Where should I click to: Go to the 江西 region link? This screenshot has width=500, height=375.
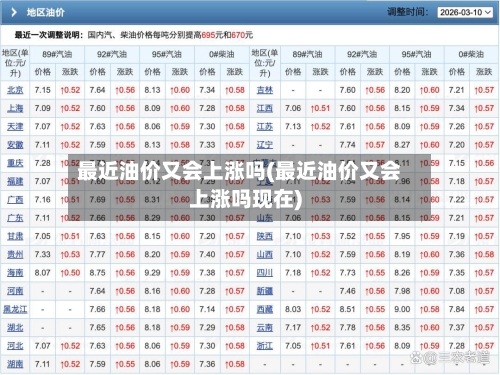tap(265, 108)
